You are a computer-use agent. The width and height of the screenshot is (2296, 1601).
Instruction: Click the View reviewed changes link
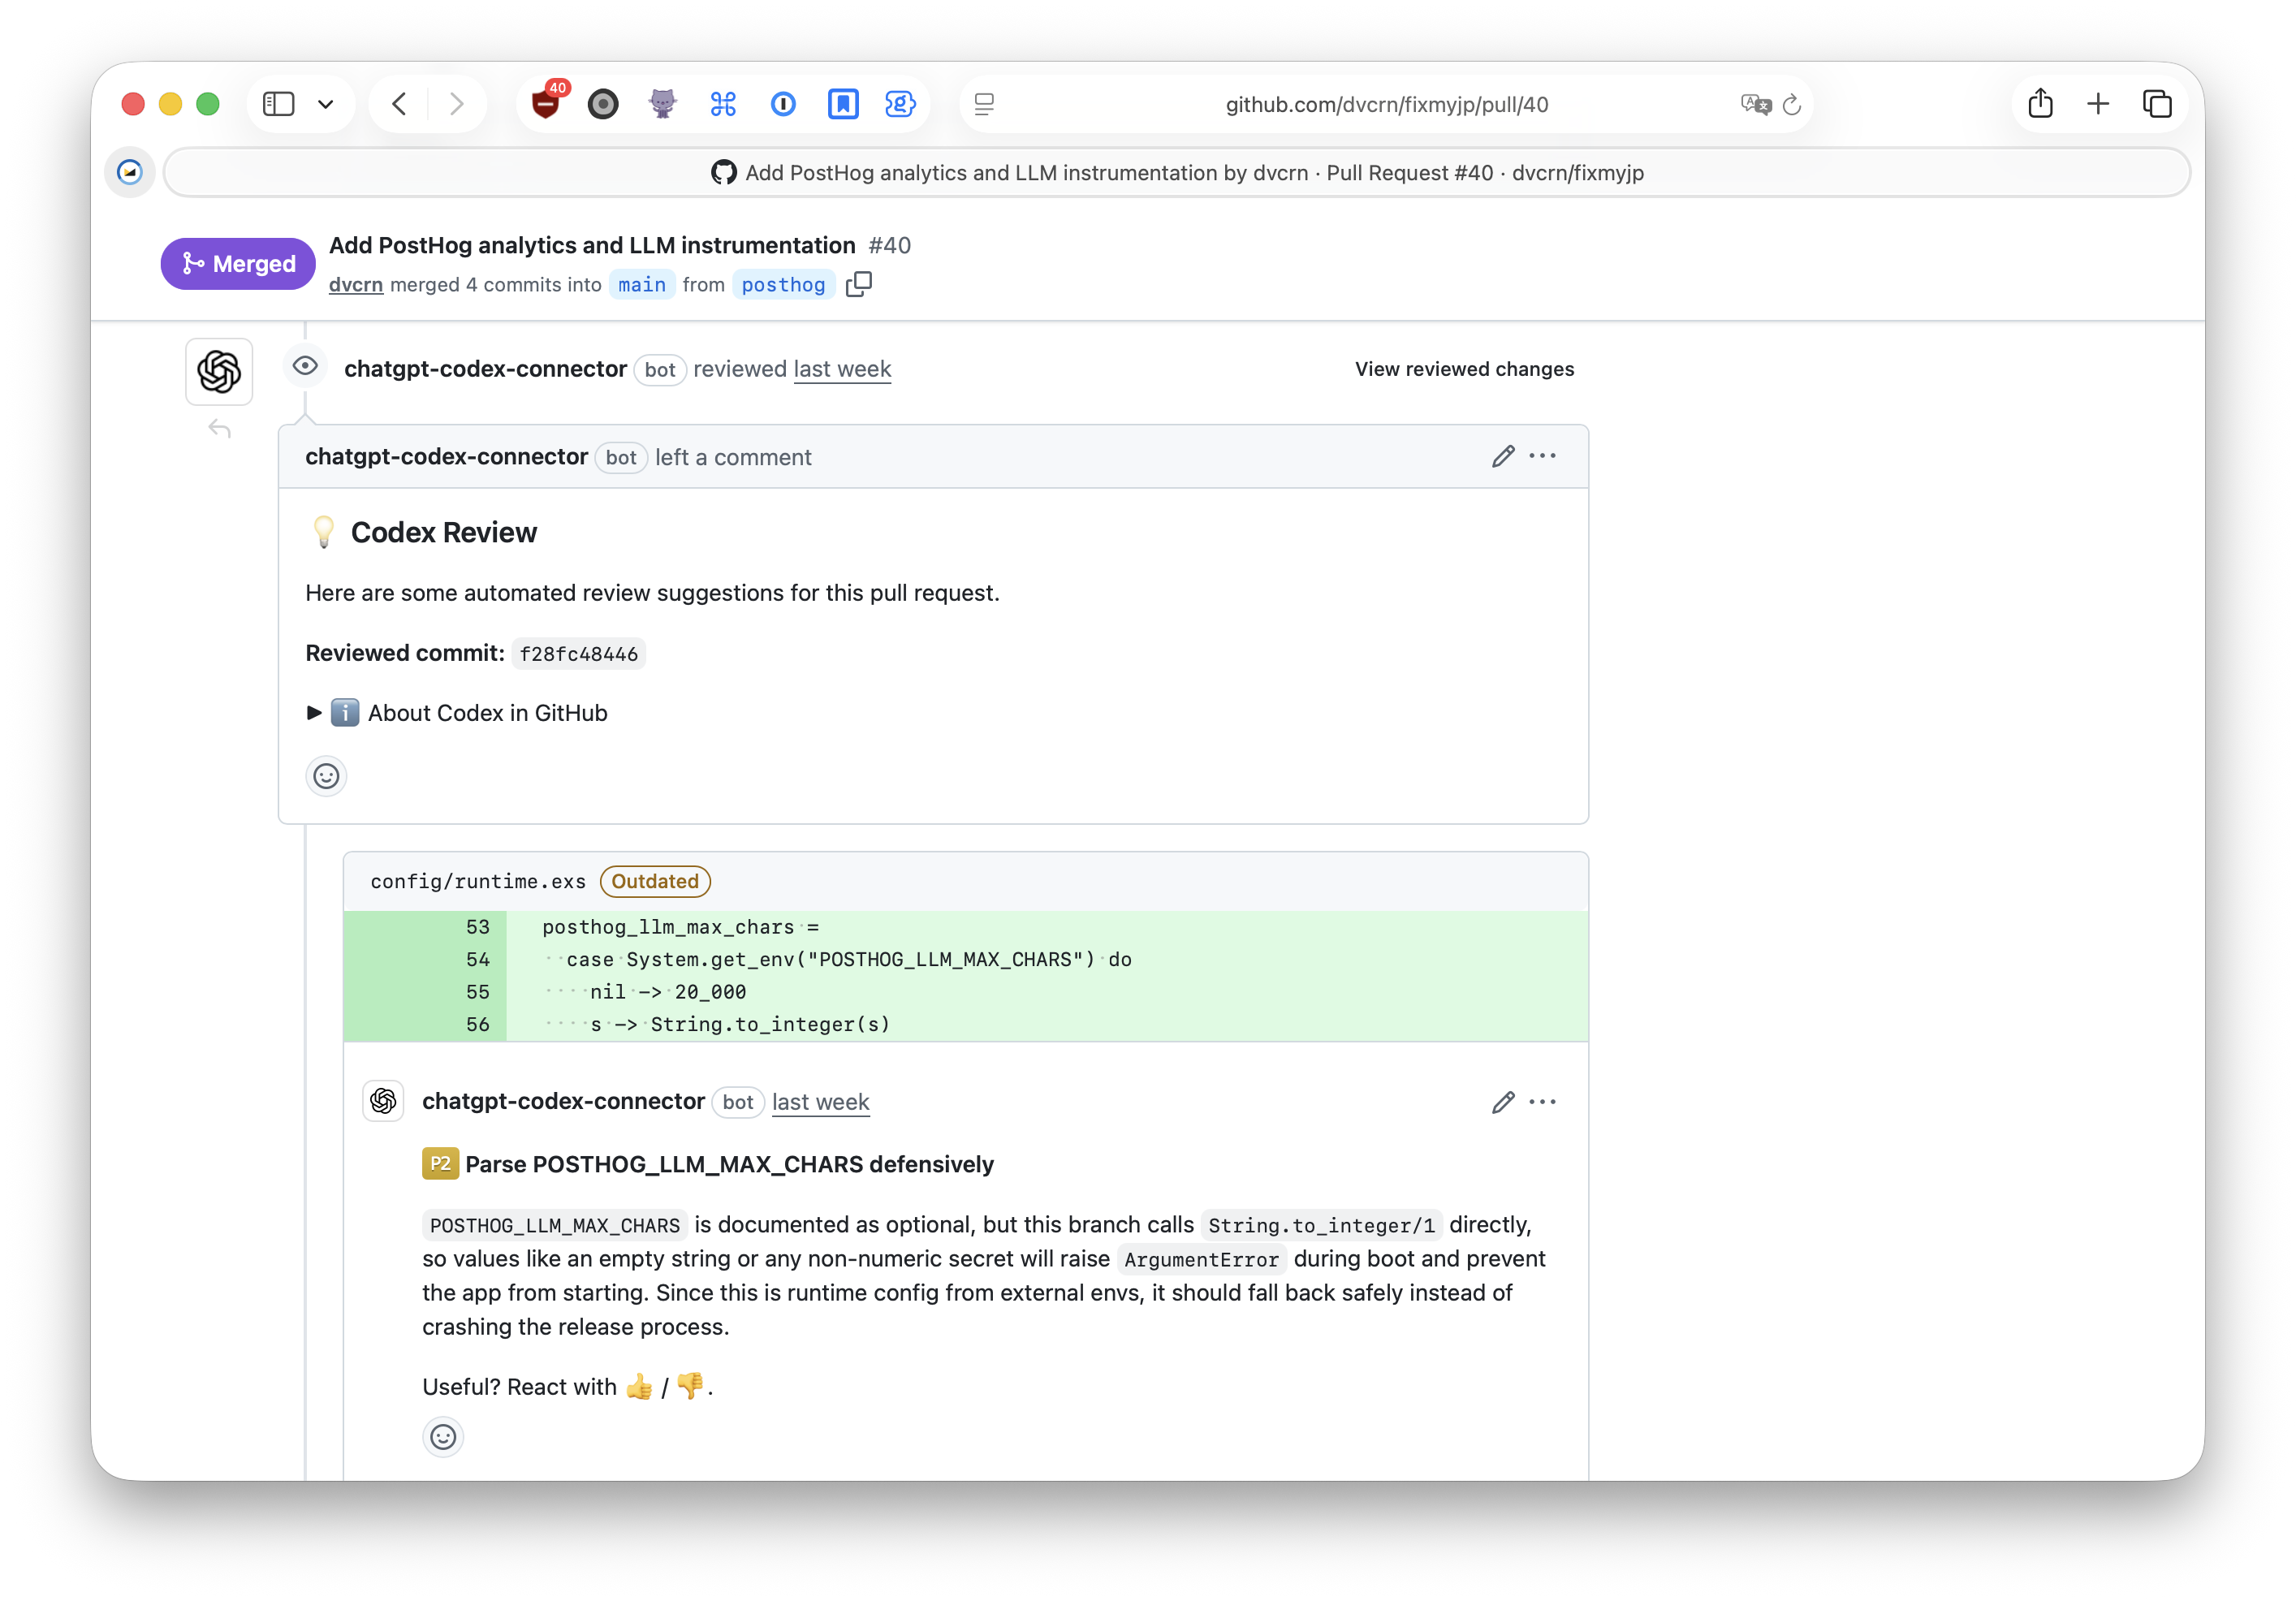(1464, 369)
